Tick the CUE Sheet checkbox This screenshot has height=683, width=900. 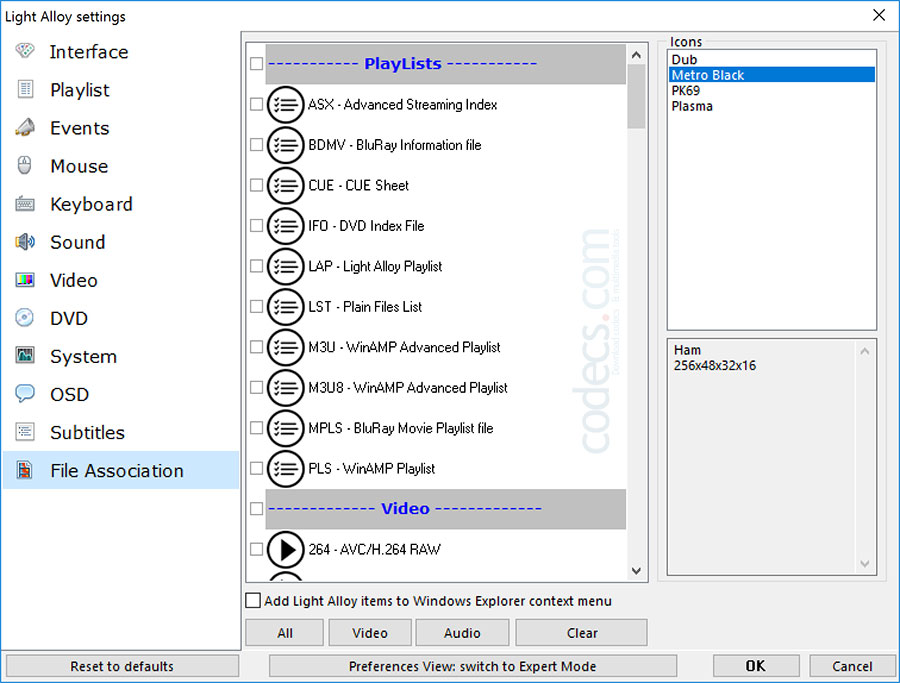[257, 185]
